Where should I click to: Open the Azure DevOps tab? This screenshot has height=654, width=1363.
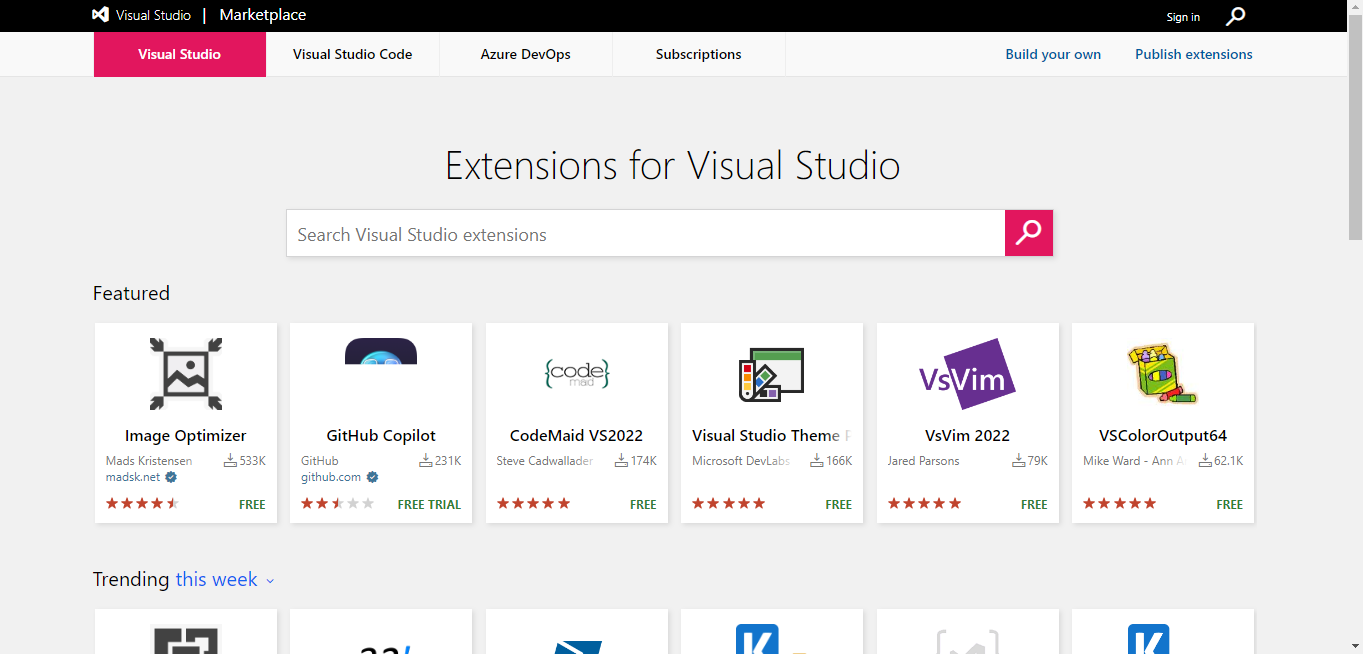[x=526, y=54]
